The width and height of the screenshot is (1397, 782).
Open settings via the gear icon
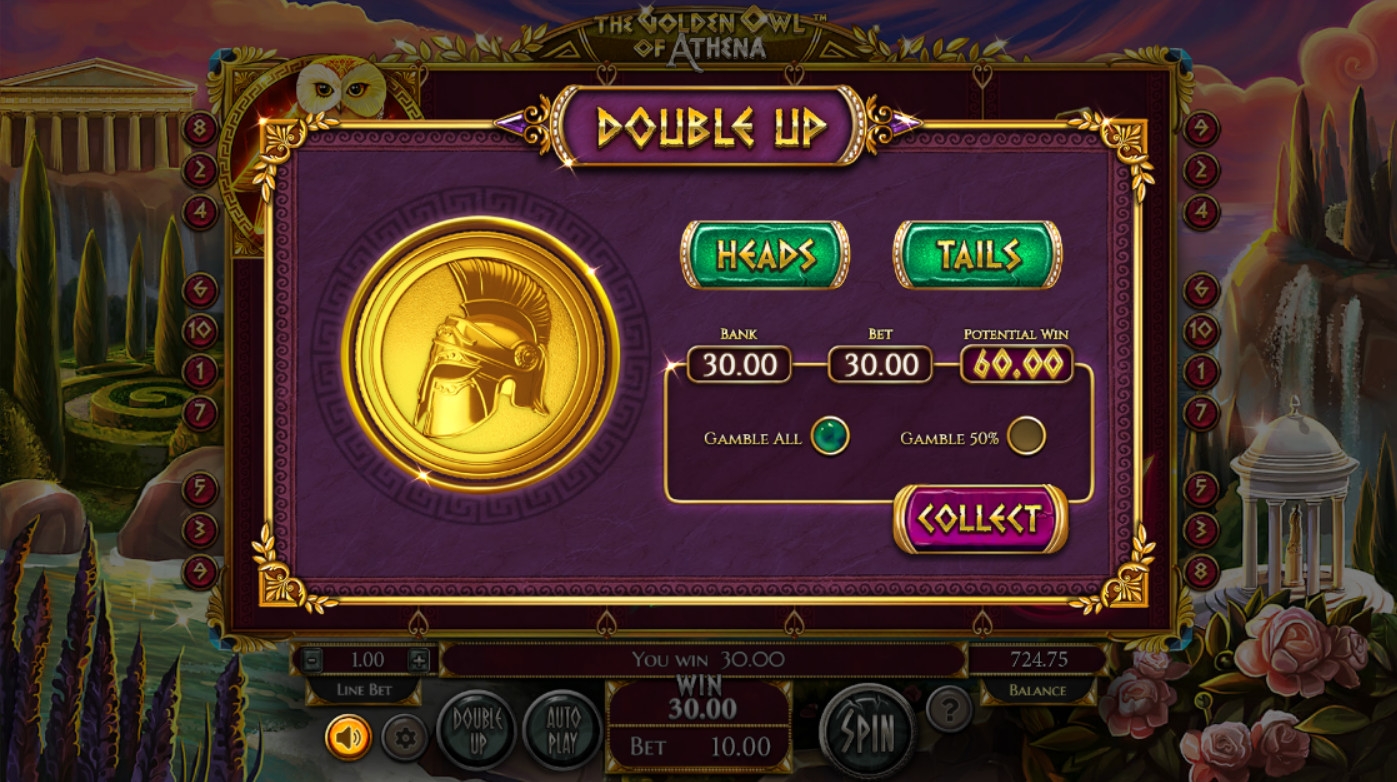pyautogui.click(x=405, y=739)
